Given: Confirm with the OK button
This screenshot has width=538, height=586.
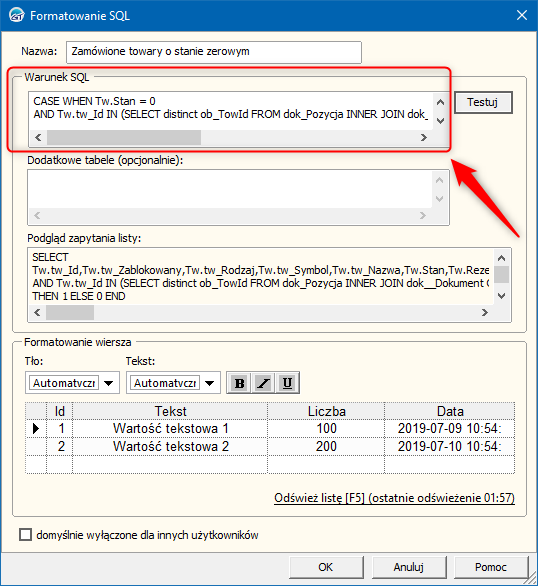Looking at the screenshot, I should (x=326, y=567).
